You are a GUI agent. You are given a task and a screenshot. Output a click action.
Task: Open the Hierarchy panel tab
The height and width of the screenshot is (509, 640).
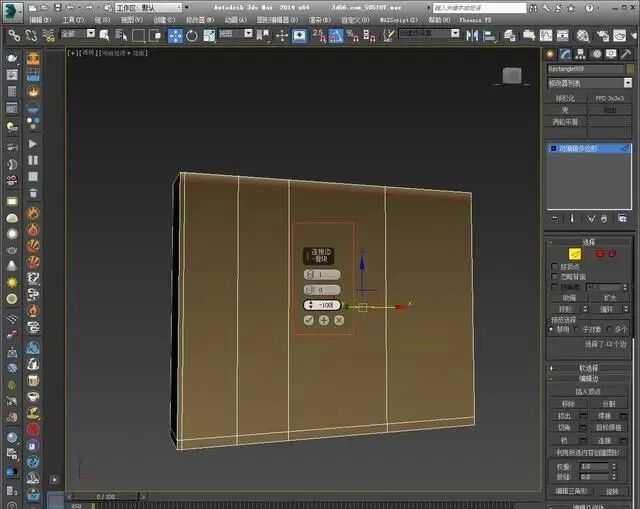tap(580, 54)
